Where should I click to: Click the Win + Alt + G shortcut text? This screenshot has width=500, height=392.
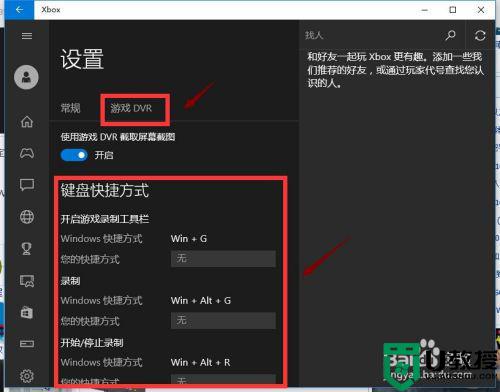point(201,300)
